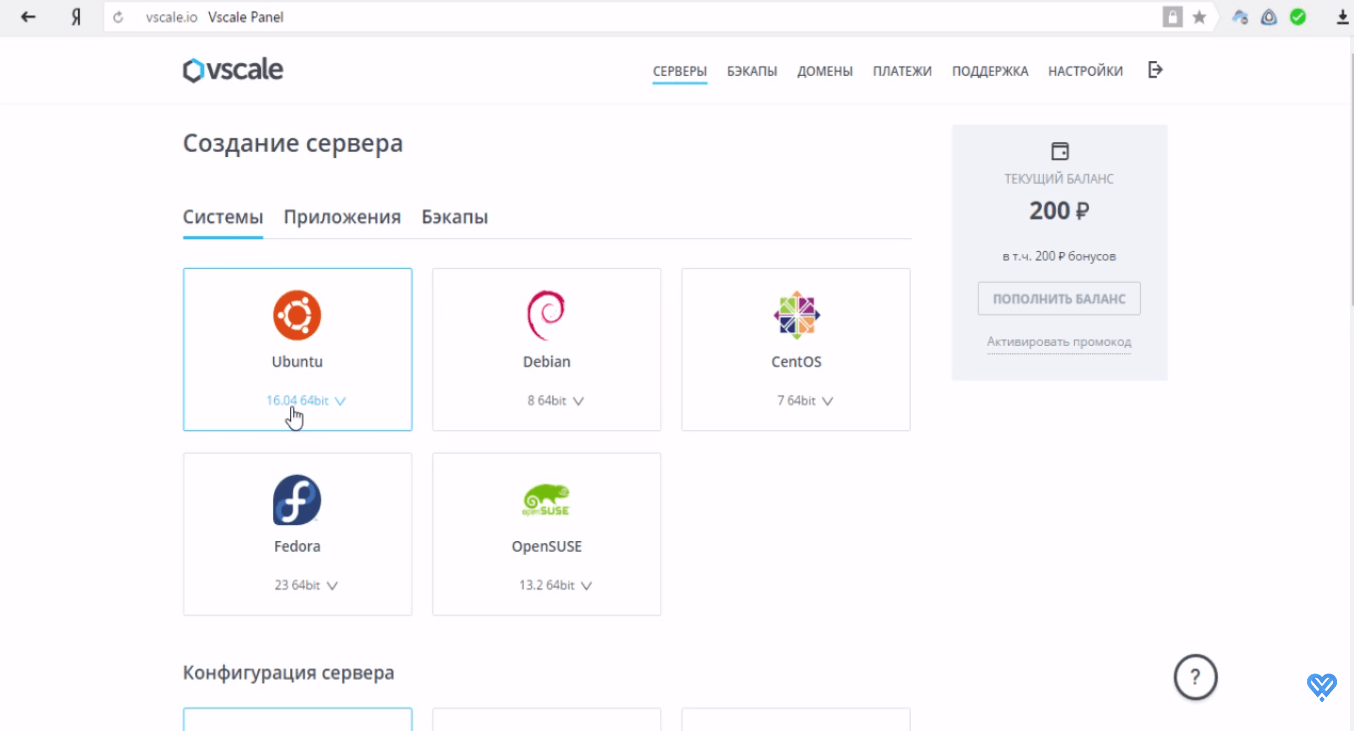1354x731 pixels.
Task: Open the blue shield extension icon
Action: pos(1269,17)
